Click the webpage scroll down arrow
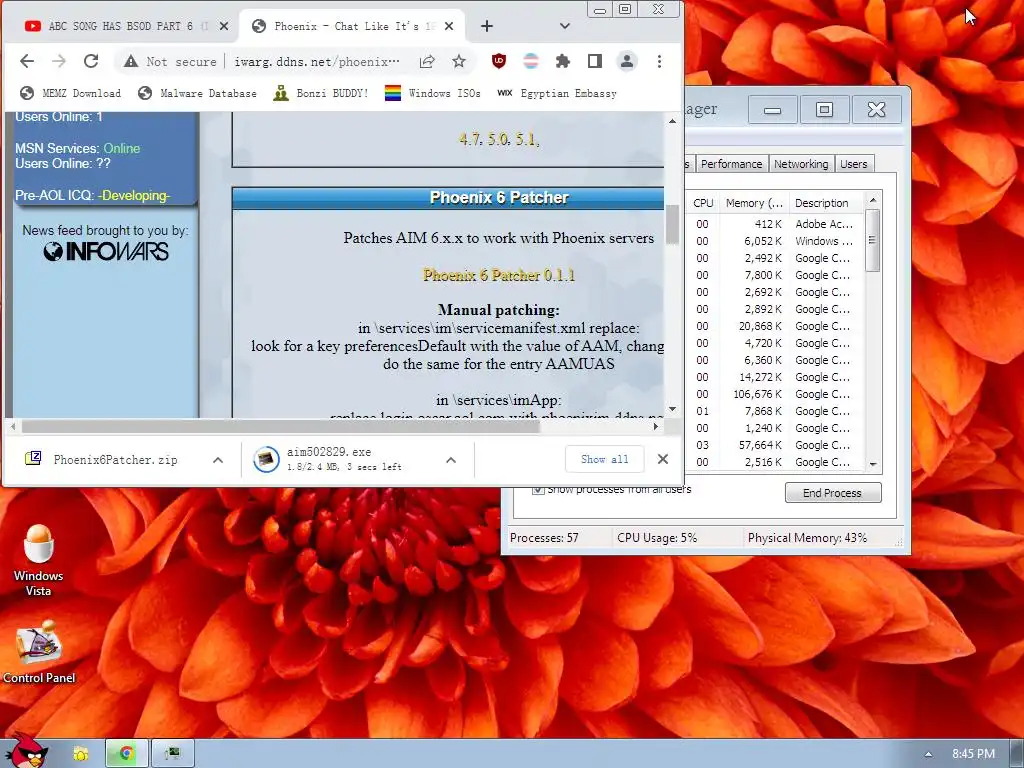 point(672,409)
